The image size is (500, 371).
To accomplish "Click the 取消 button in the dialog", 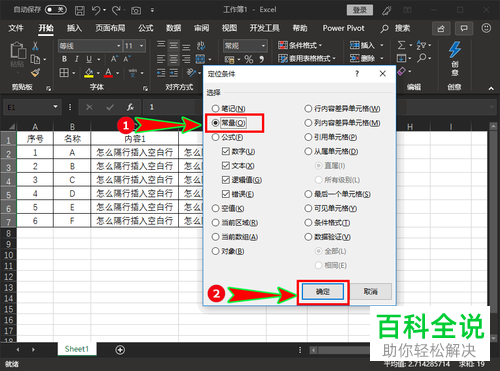I will (370, 292).
